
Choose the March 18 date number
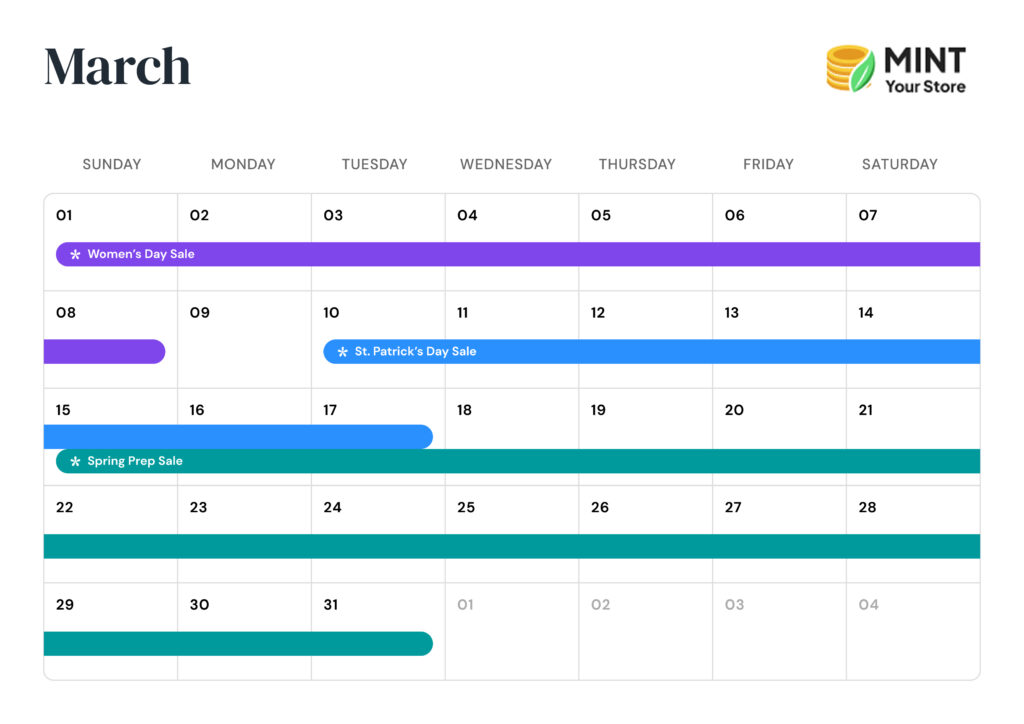pyautogui.click(x=464, y=410)
